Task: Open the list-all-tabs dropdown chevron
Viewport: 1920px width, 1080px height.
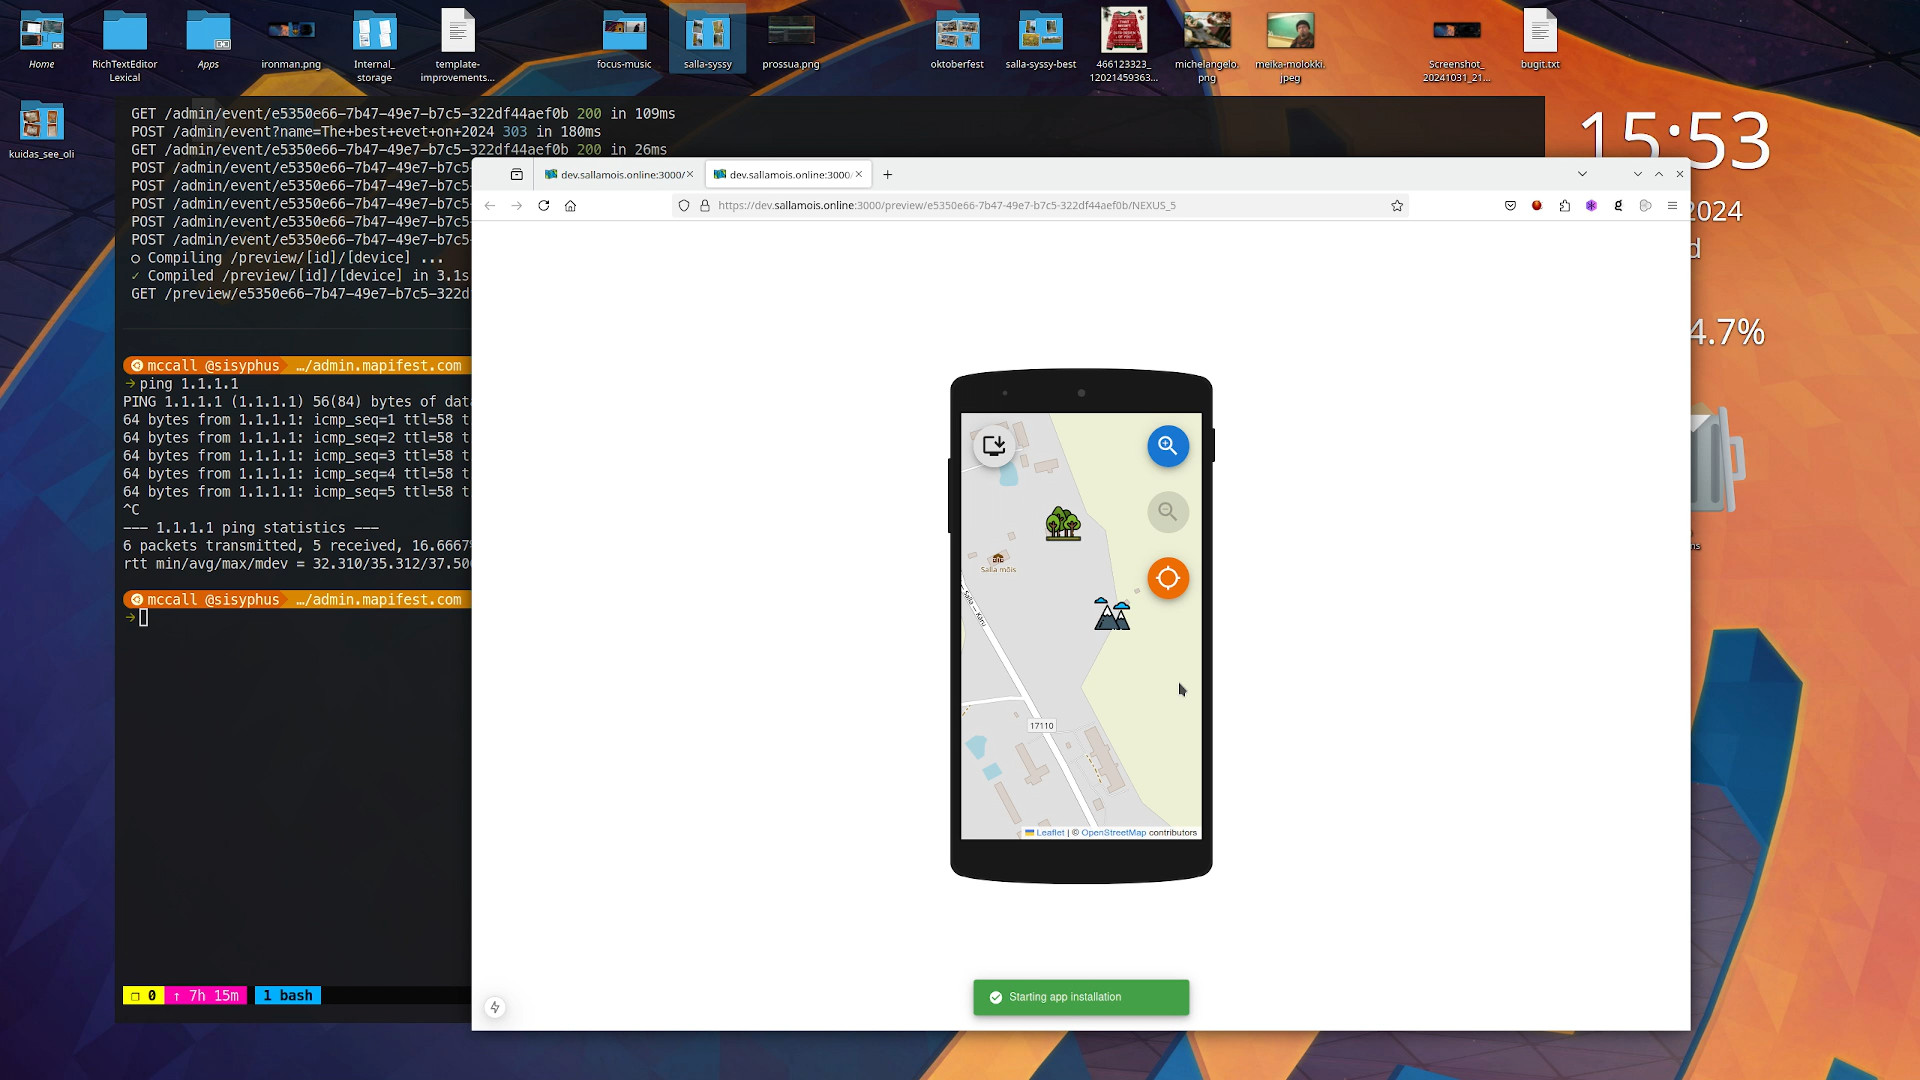Action: coord(1582,173)
